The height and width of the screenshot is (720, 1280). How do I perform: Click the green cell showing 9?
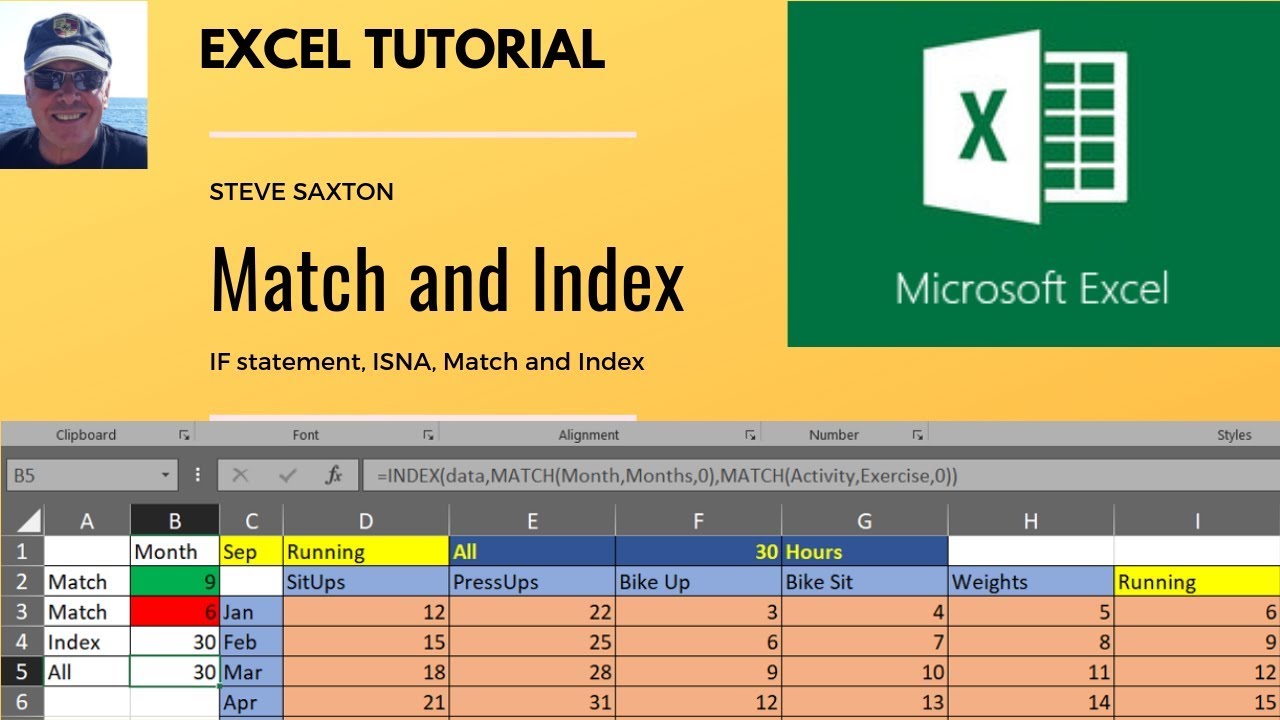[175, 581]
